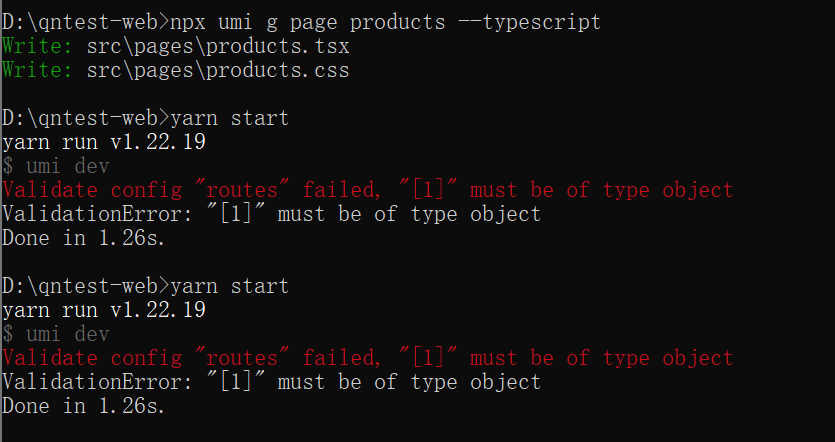Click the first gray $ umi dev line
The width and height of the screenshot is (835, 442).
click(x=56, y=166)
